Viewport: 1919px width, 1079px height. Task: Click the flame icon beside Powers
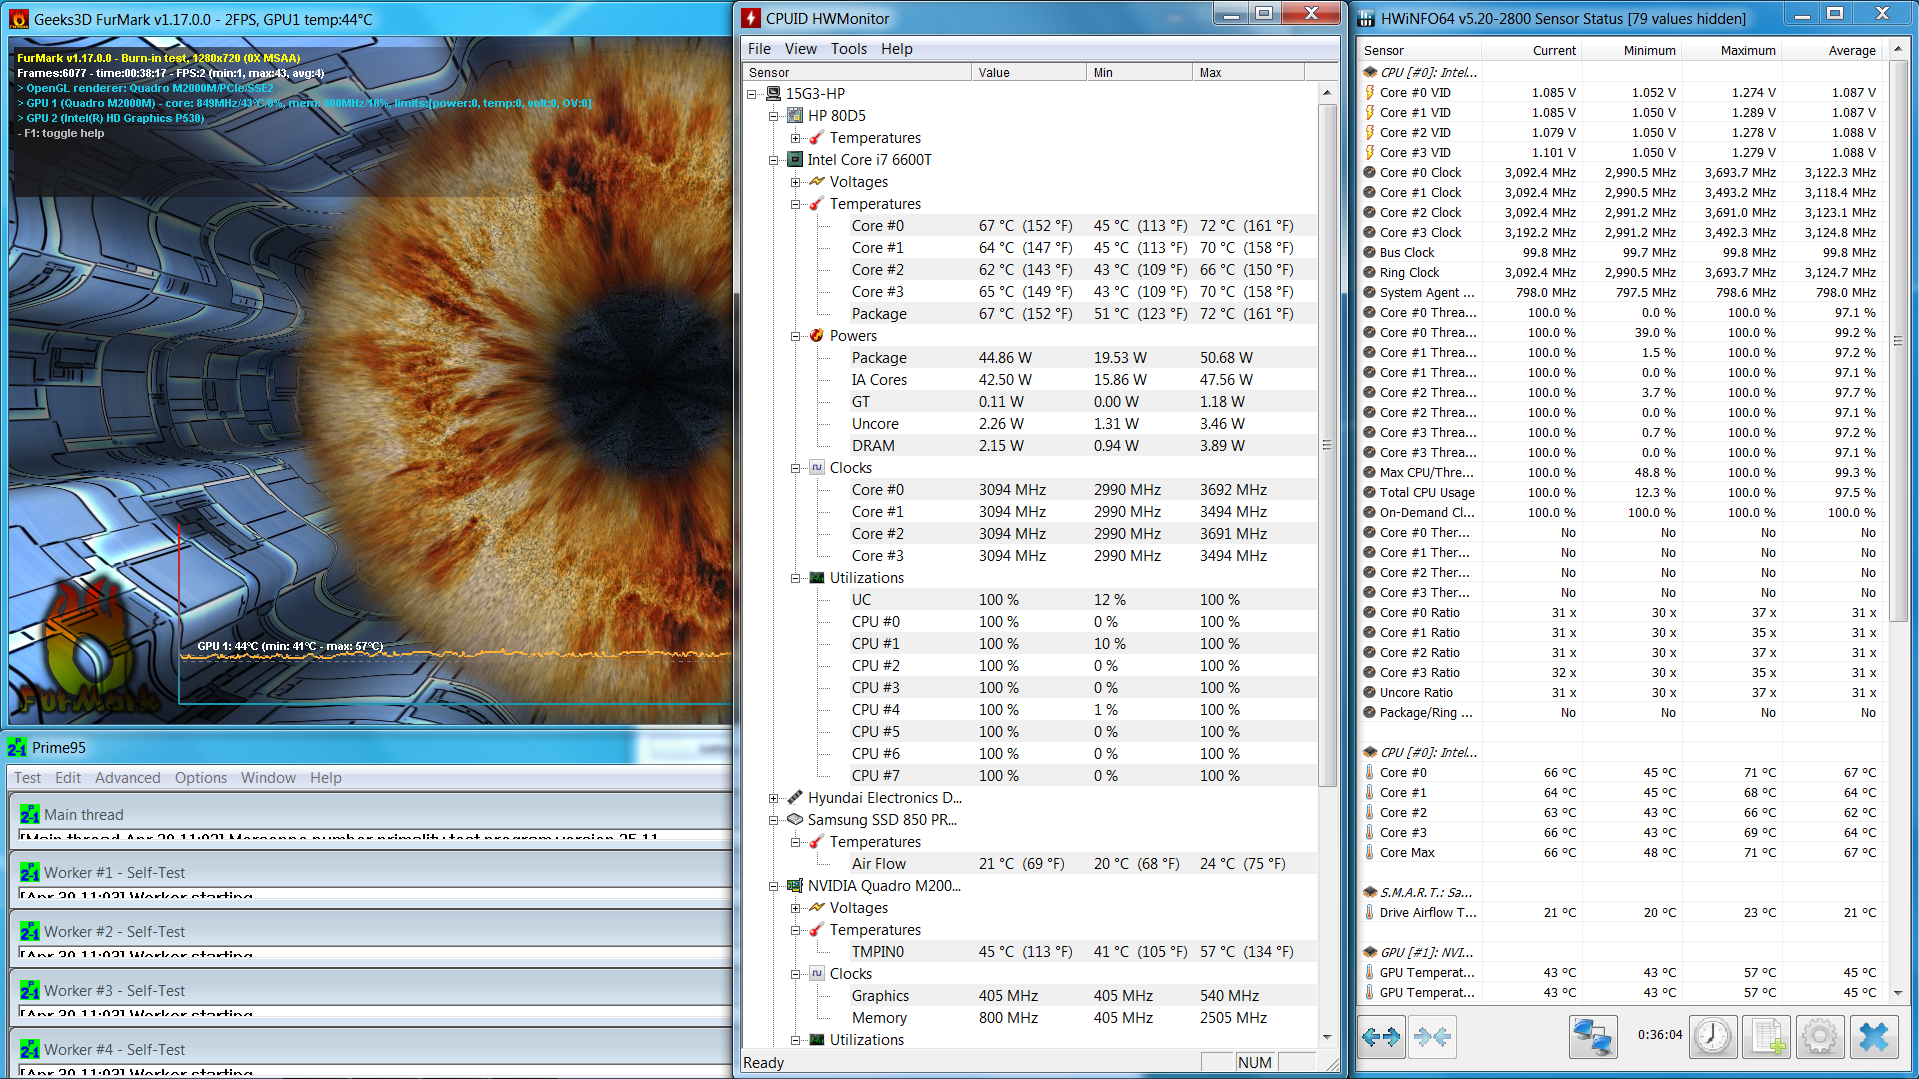click(x=817, y=335)
